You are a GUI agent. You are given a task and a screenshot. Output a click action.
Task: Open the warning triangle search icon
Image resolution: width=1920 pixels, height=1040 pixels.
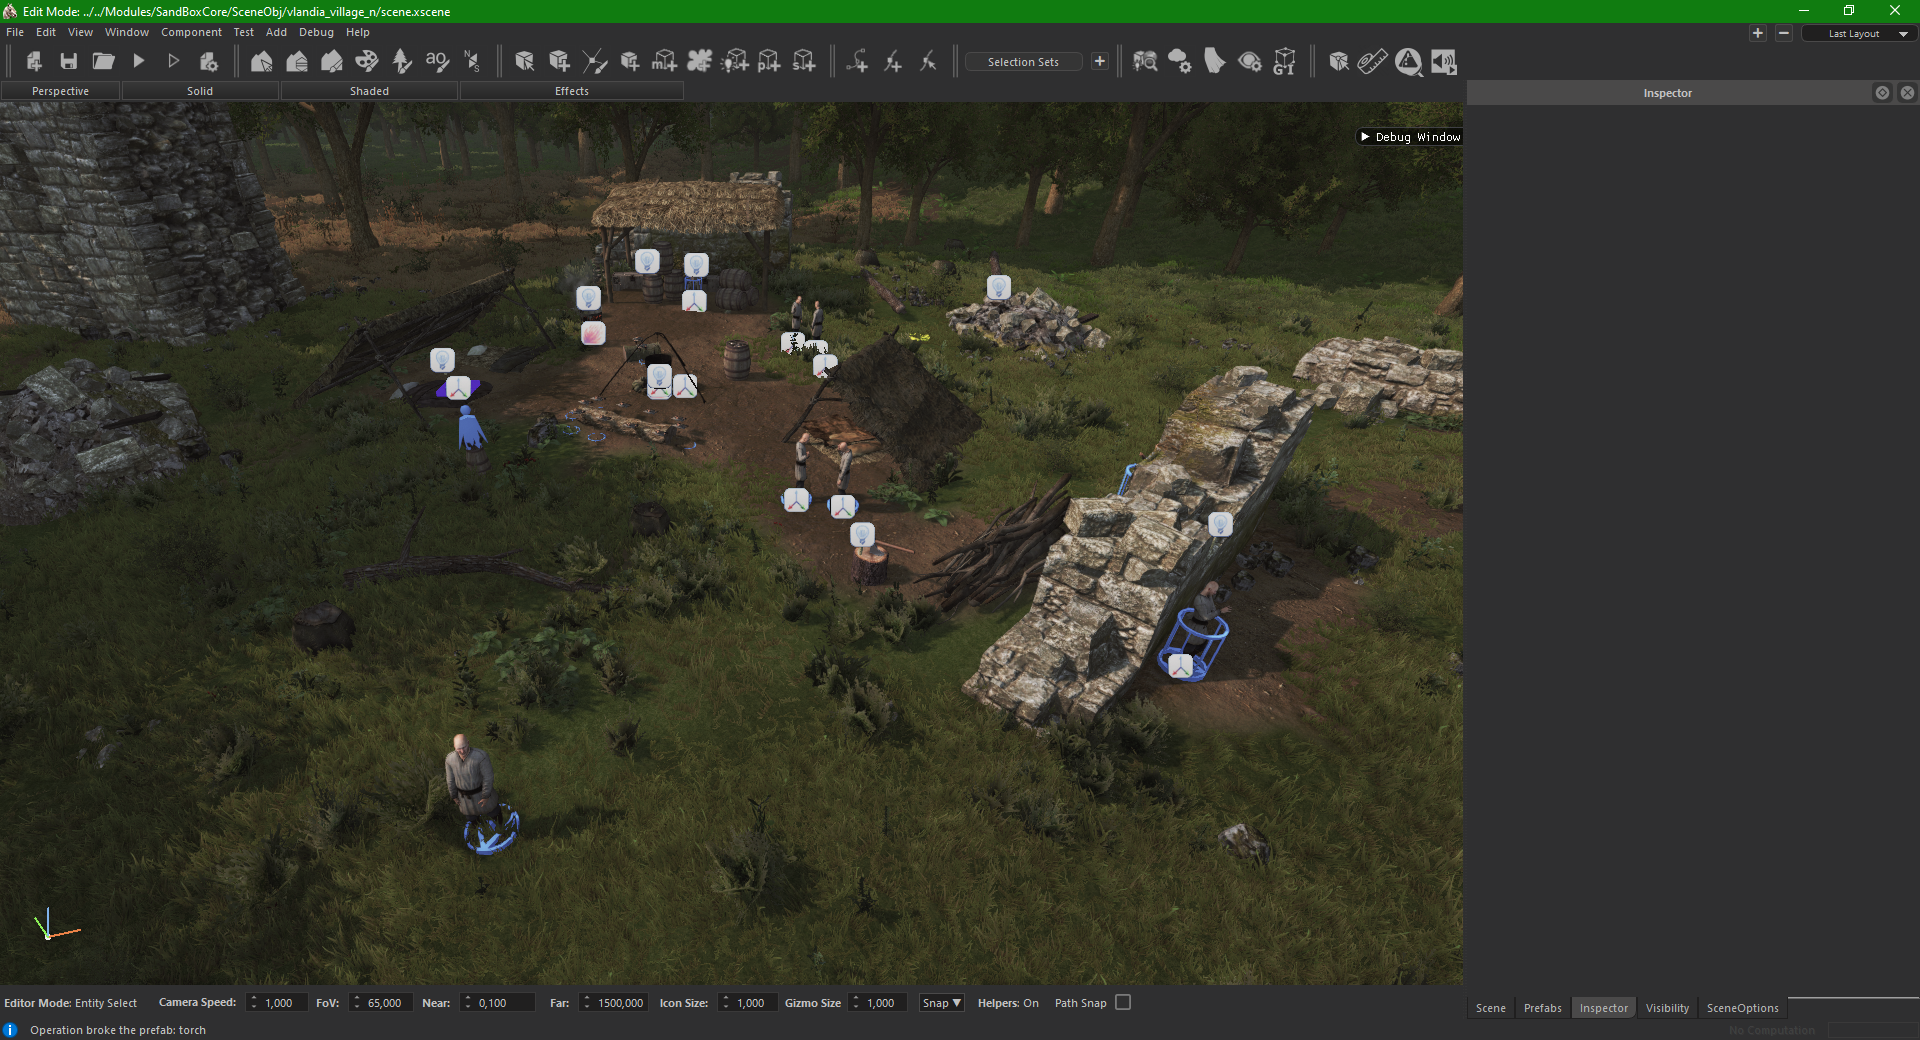(1408, 62)
